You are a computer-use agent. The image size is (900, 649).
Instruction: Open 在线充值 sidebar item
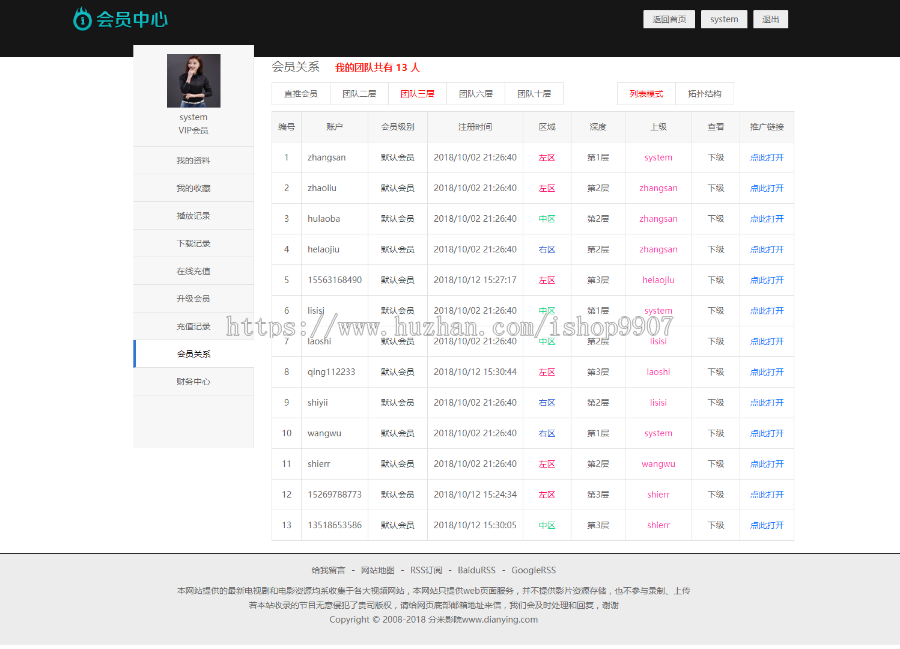(x=193, y=271)
